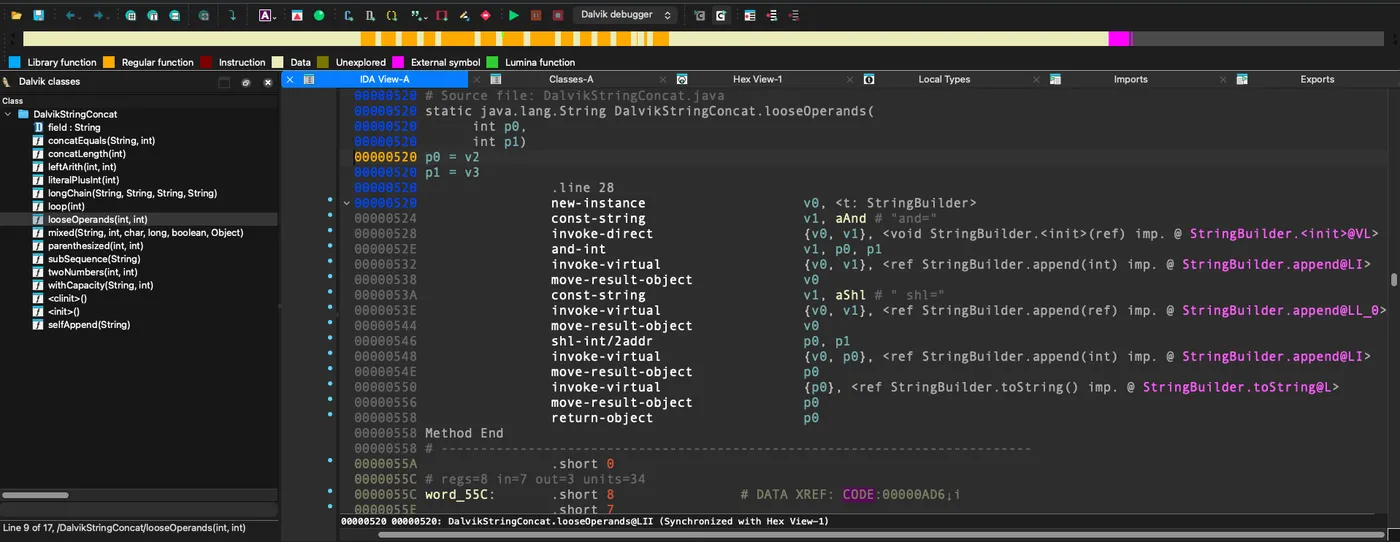Screen dimensions: 1400x542
Task: Click the yellow brackets toolbar icon
Action: [x=392, y=15]
